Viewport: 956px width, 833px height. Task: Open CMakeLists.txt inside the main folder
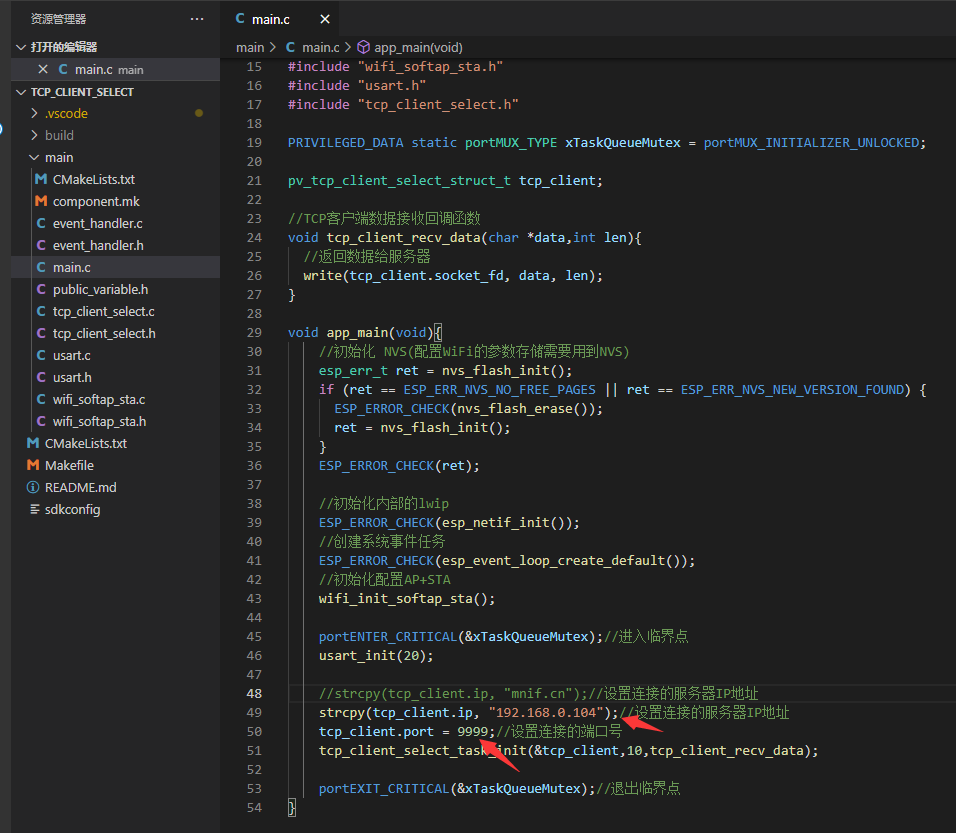[93, 179]
